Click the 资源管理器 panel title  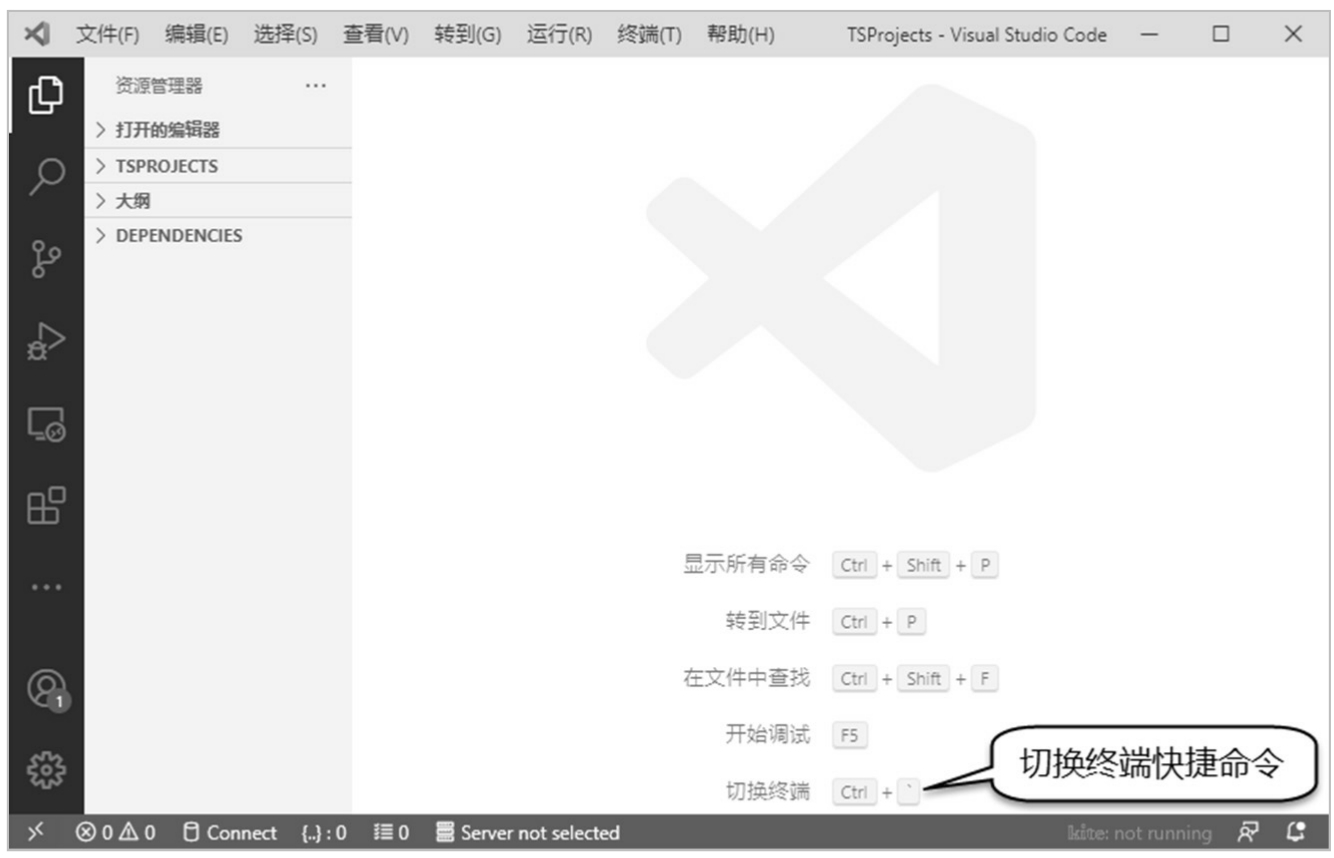[159, 86]
